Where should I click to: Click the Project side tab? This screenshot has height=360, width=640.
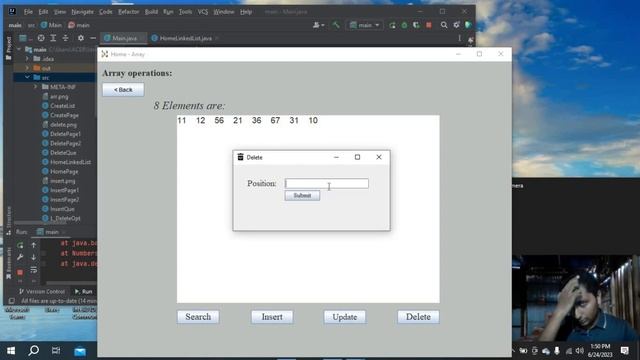[9, 48]
